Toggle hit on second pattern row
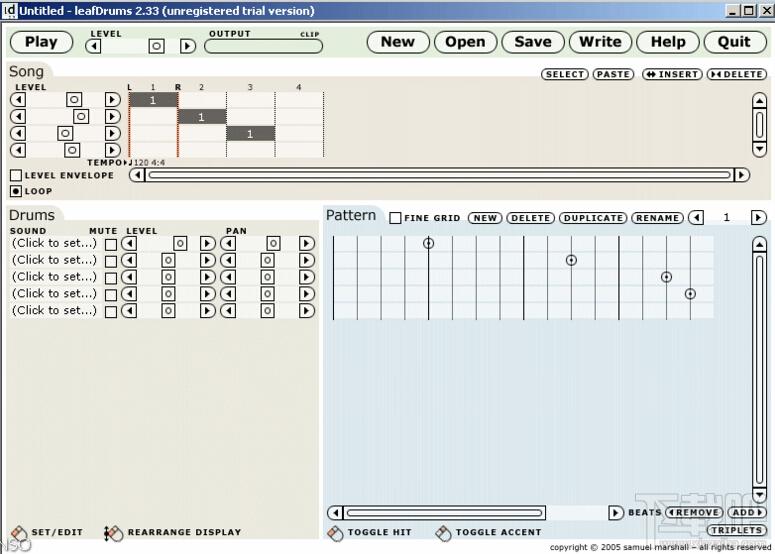Screen dimensions: 775x554 click(571, 260)
